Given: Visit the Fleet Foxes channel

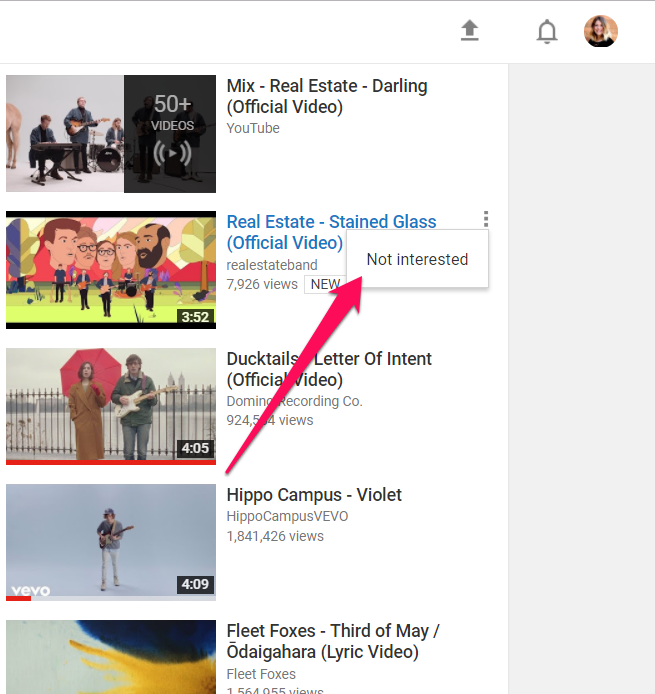Looking at the screenshot, I should point(261,674).
